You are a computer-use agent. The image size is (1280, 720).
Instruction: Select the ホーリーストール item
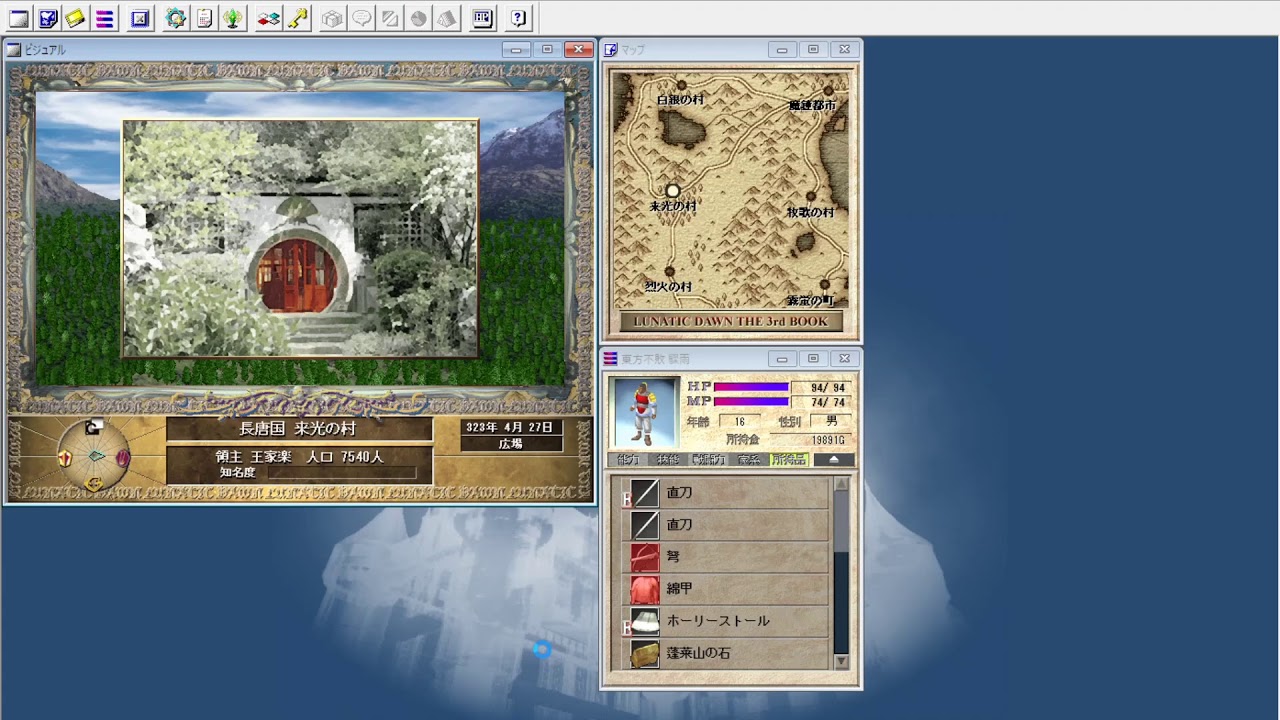[725, 620]
